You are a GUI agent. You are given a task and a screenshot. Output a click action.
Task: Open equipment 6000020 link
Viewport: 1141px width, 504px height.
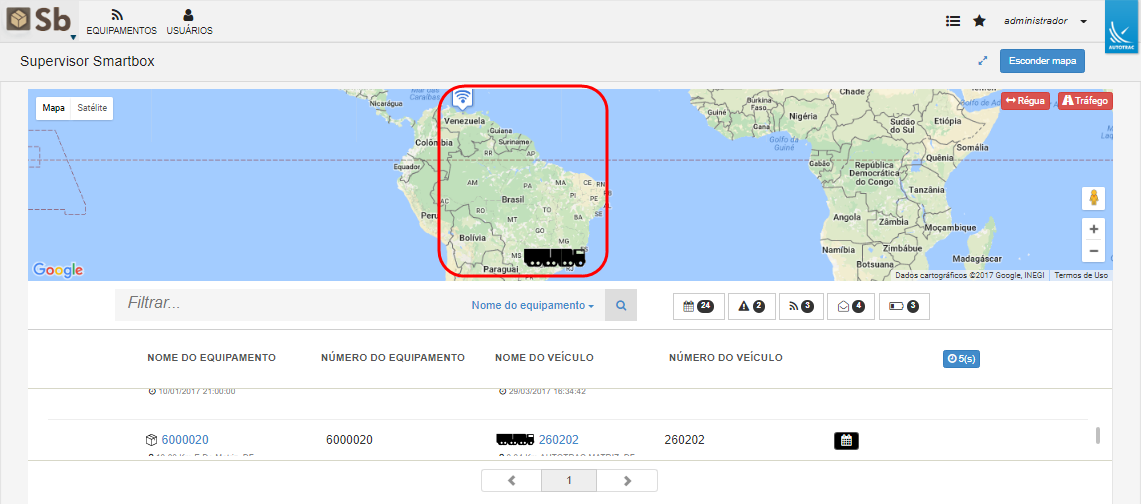click(x=185, y=439)
